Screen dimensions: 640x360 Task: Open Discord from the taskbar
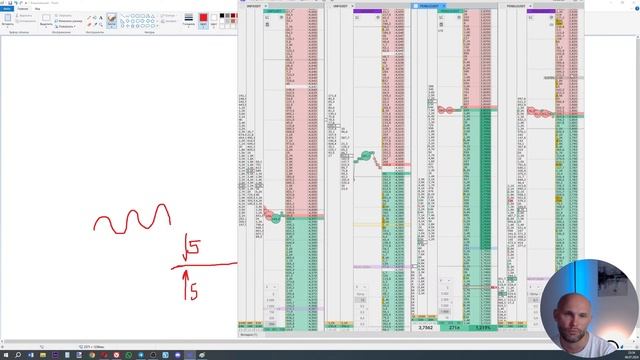[x=177, y=355]
